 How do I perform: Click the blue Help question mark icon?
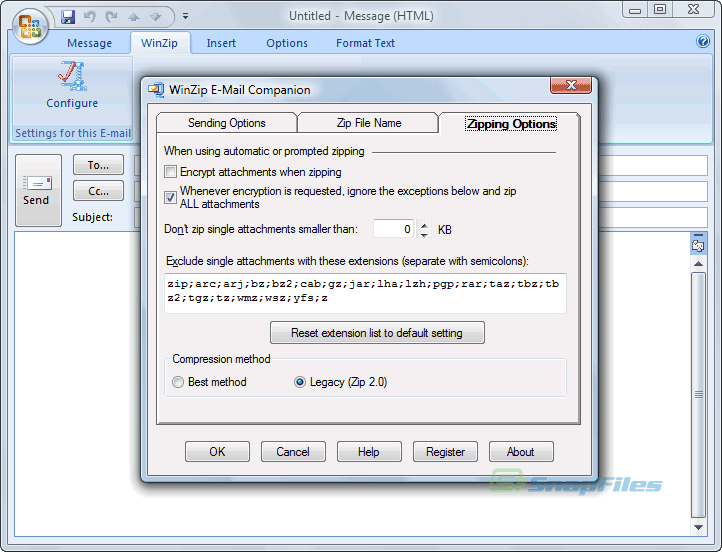pos(703,41)
